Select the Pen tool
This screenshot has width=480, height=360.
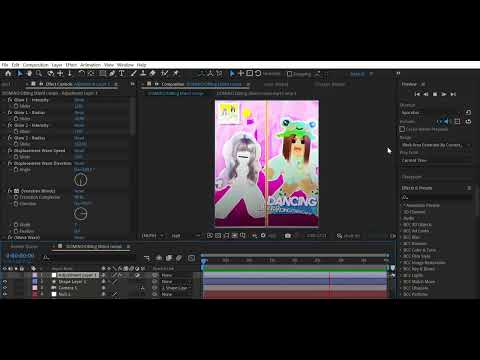click(112, 74)
